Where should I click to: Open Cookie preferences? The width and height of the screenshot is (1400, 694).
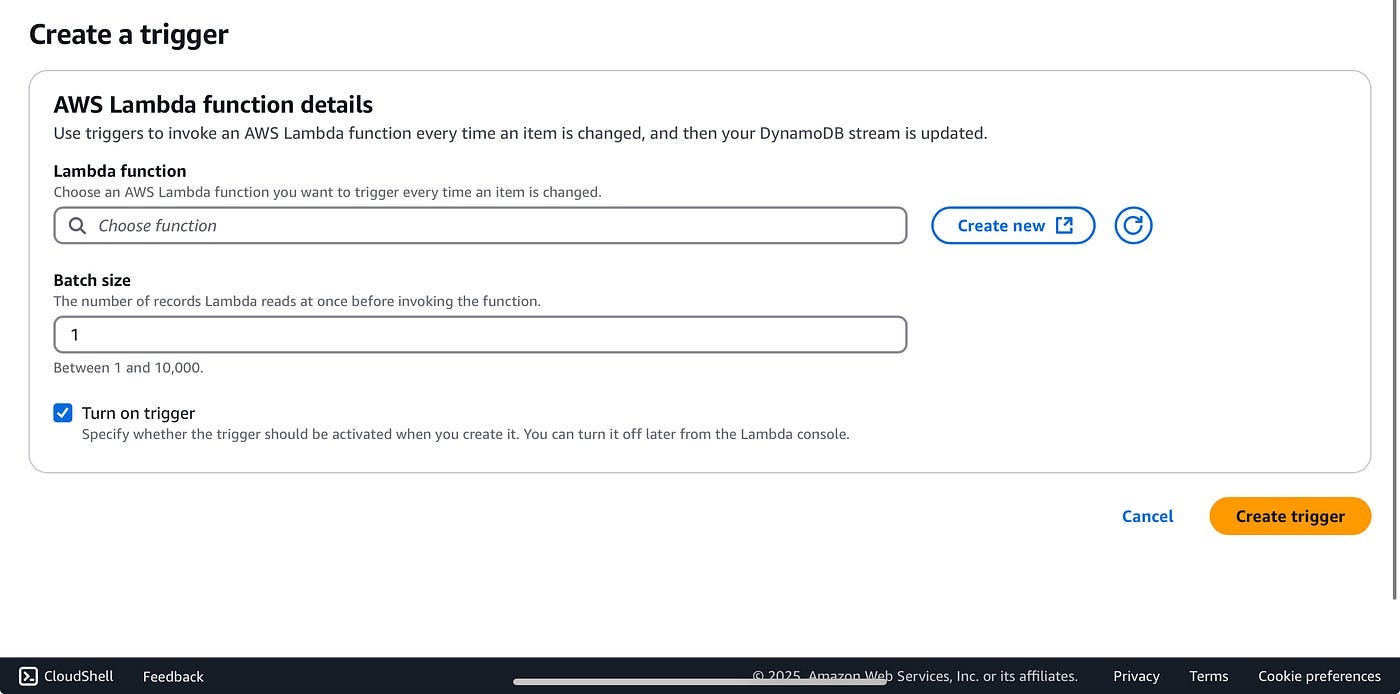point(1319,676)
